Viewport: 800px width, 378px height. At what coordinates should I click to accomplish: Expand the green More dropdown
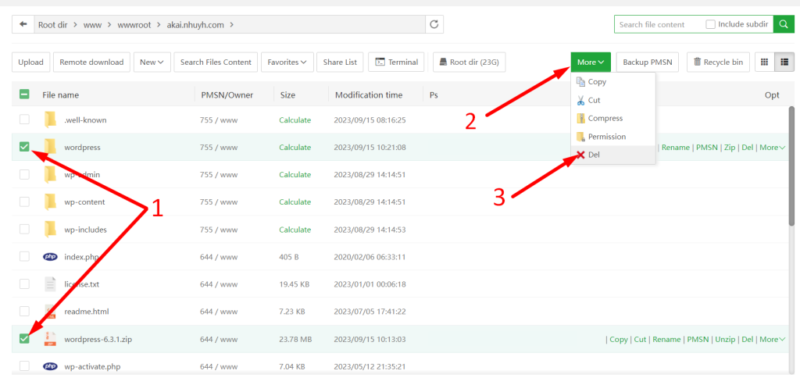point(591,62)
